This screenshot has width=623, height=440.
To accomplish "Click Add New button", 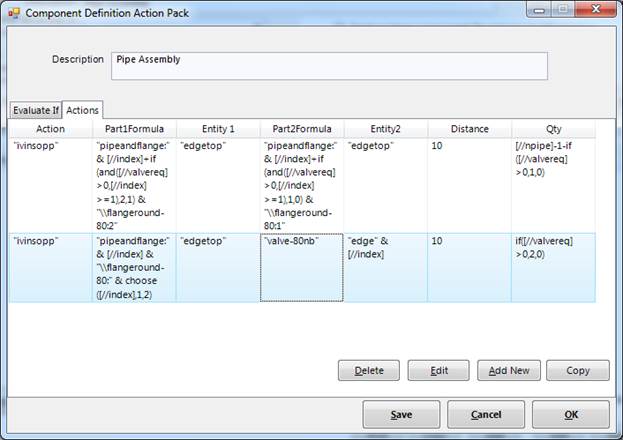I will (508, 370).
